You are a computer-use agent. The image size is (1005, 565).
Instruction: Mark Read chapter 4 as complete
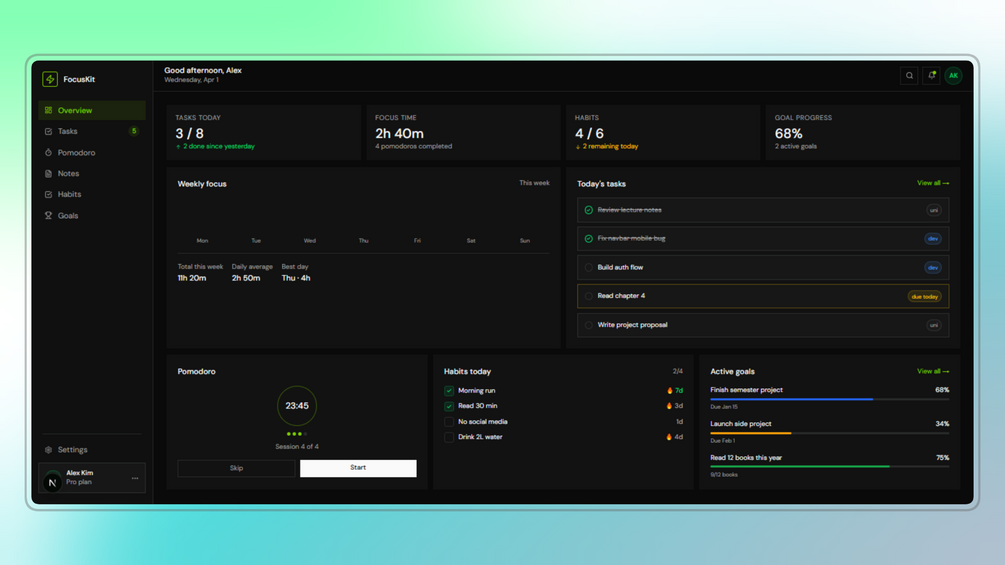(588, 296)
